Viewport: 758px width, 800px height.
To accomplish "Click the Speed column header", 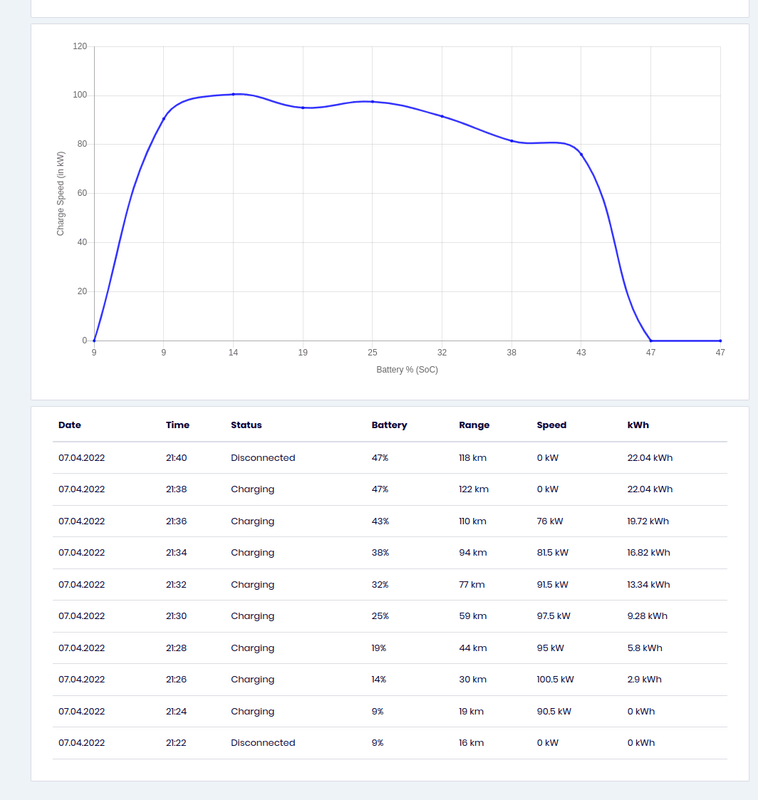I will point(551,425).
